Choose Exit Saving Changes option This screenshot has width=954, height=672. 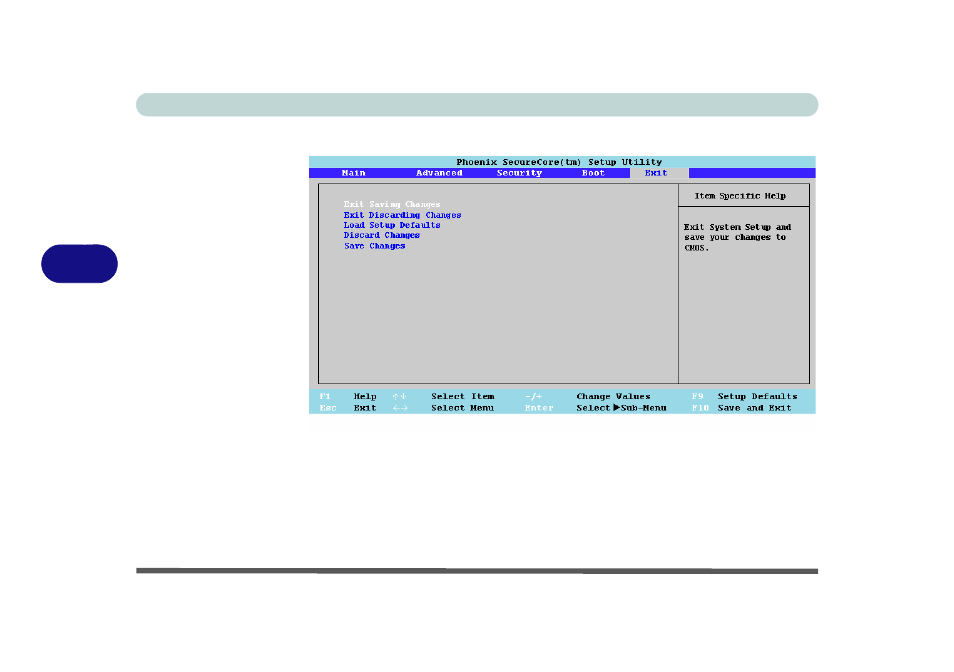392,204
